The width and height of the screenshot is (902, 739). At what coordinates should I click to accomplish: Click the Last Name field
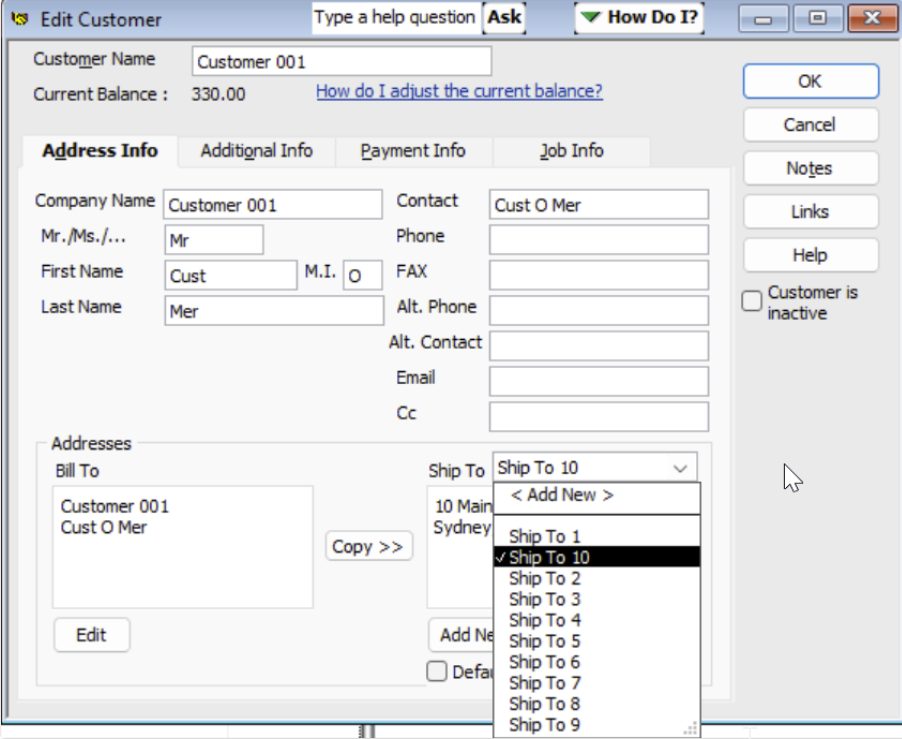pos(274,311)
